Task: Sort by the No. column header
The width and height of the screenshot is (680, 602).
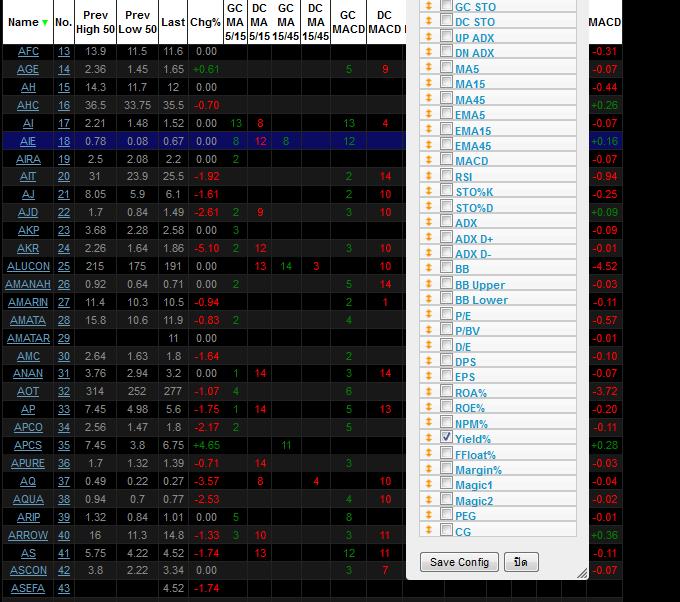Action: pyautogui.click(x=63, y=23)
